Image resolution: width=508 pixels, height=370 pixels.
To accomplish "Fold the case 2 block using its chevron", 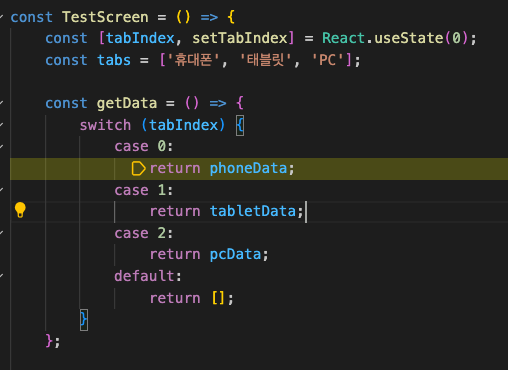I will coord(2,232).
